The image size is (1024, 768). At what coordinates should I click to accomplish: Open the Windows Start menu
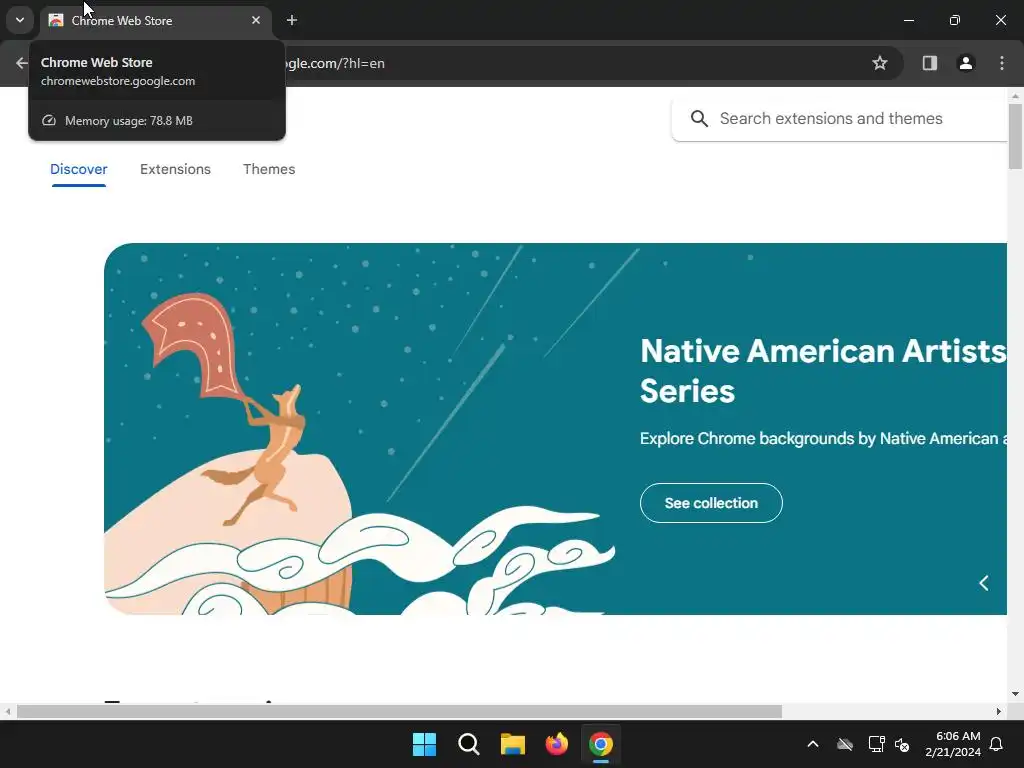click(424, 744)
